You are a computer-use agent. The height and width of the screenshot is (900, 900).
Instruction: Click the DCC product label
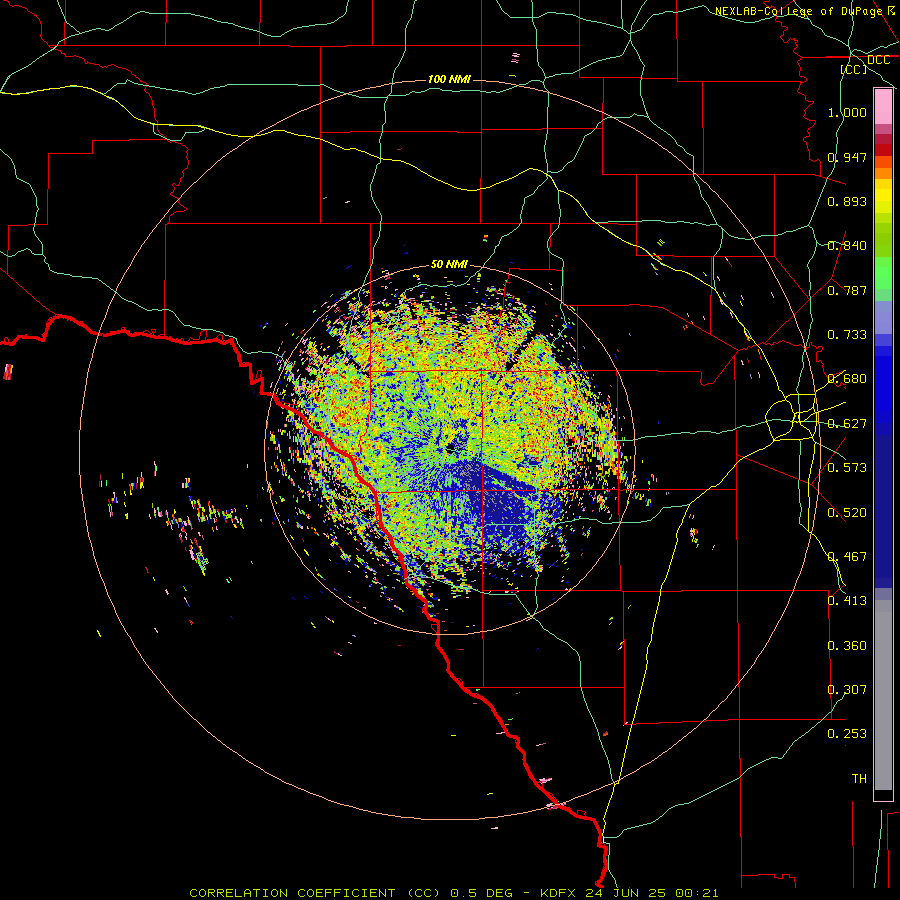pos(878,60)
